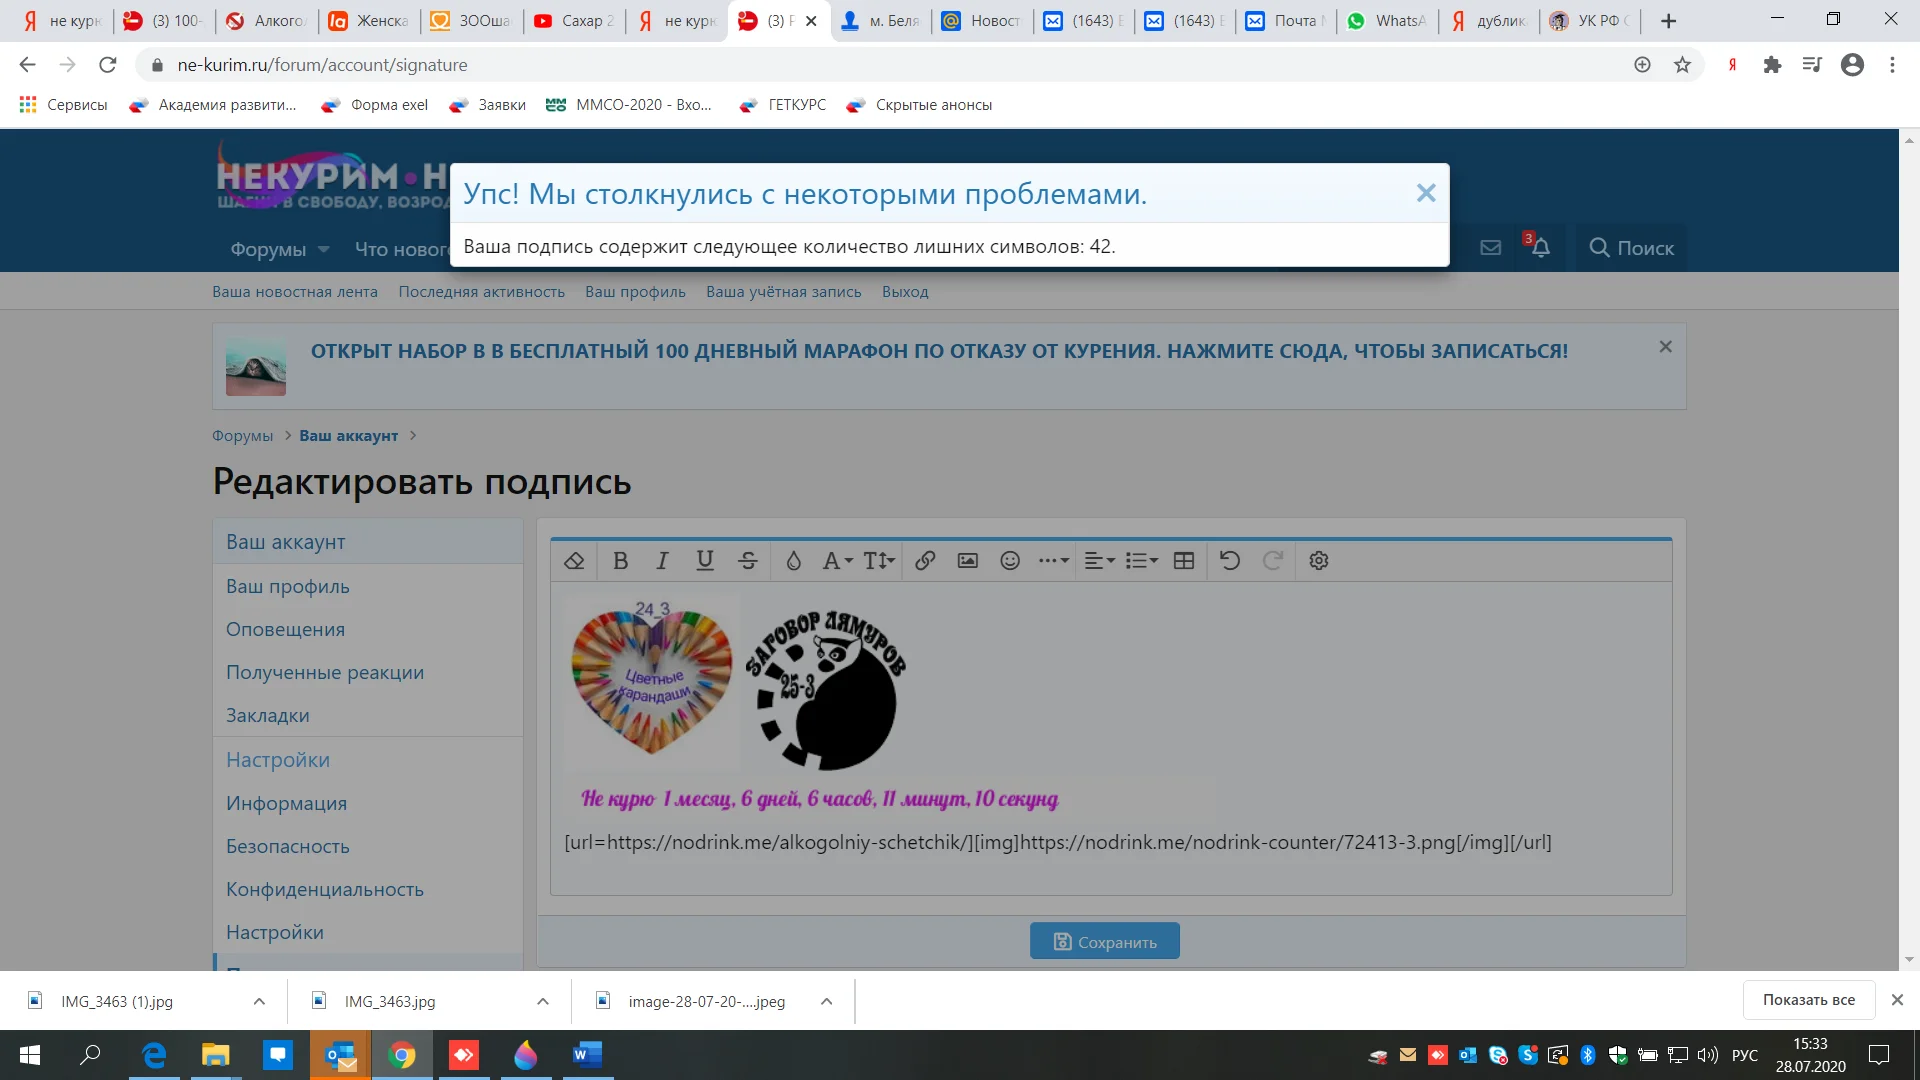Insert a table into the signature

point(1184,561)
